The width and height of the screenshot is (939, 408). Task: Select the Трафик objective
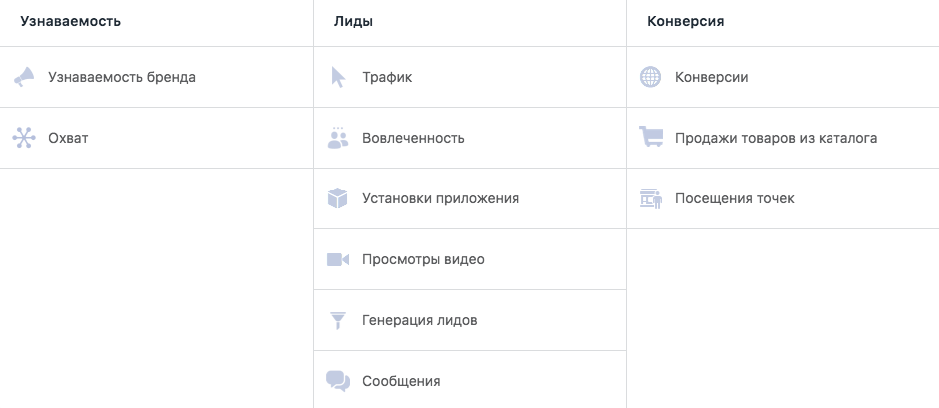click(x=387, y=77)
